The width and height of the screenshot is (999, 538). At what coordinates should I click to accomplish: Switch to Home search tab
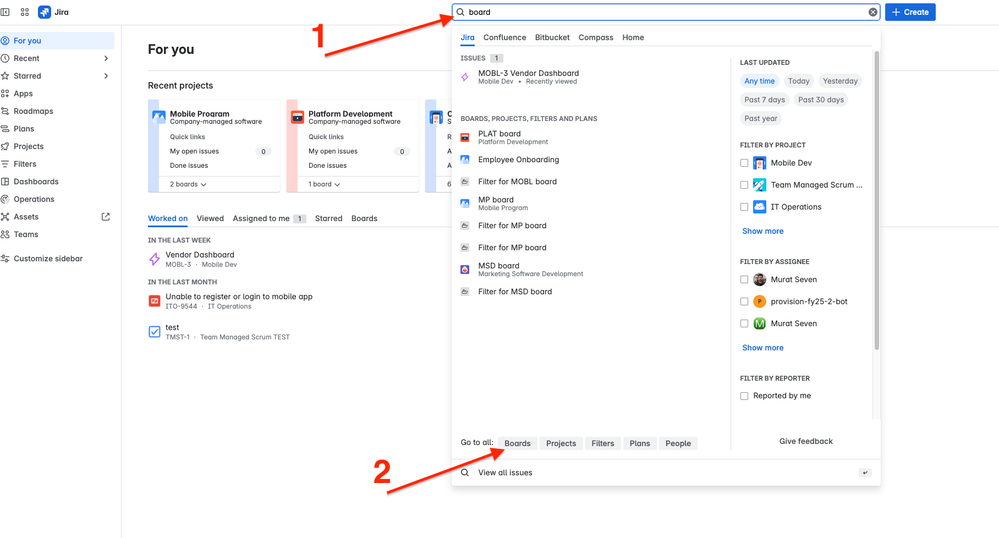click(x=633, y=38)
